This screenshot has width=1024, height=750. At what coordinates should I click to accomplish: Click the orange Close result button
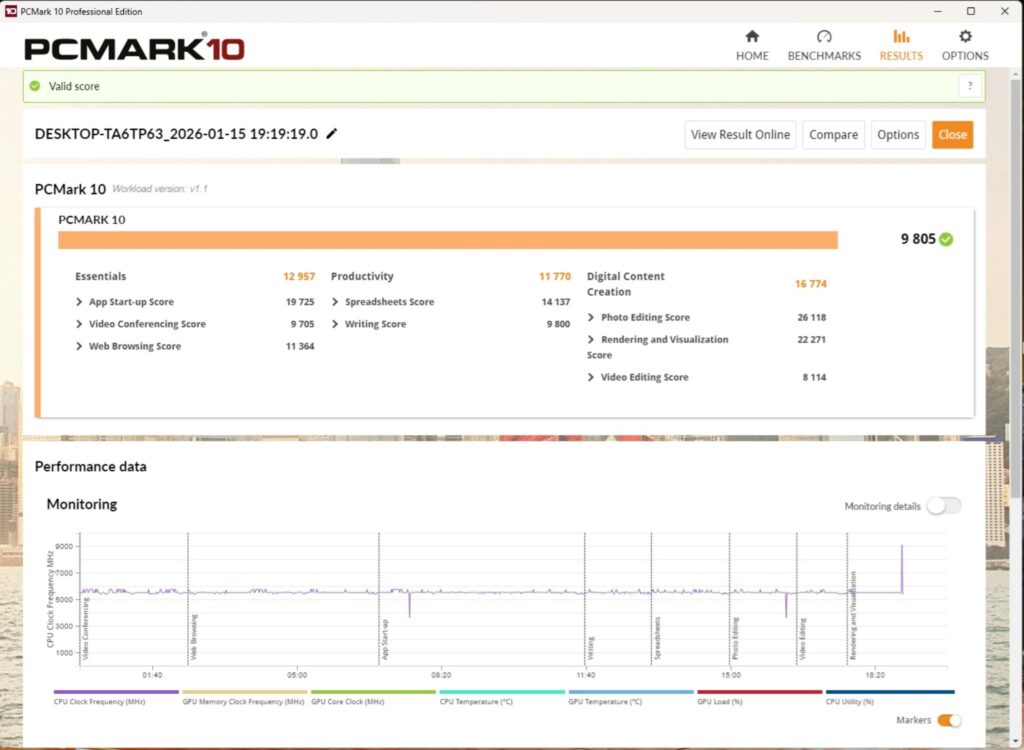(952, 135)
